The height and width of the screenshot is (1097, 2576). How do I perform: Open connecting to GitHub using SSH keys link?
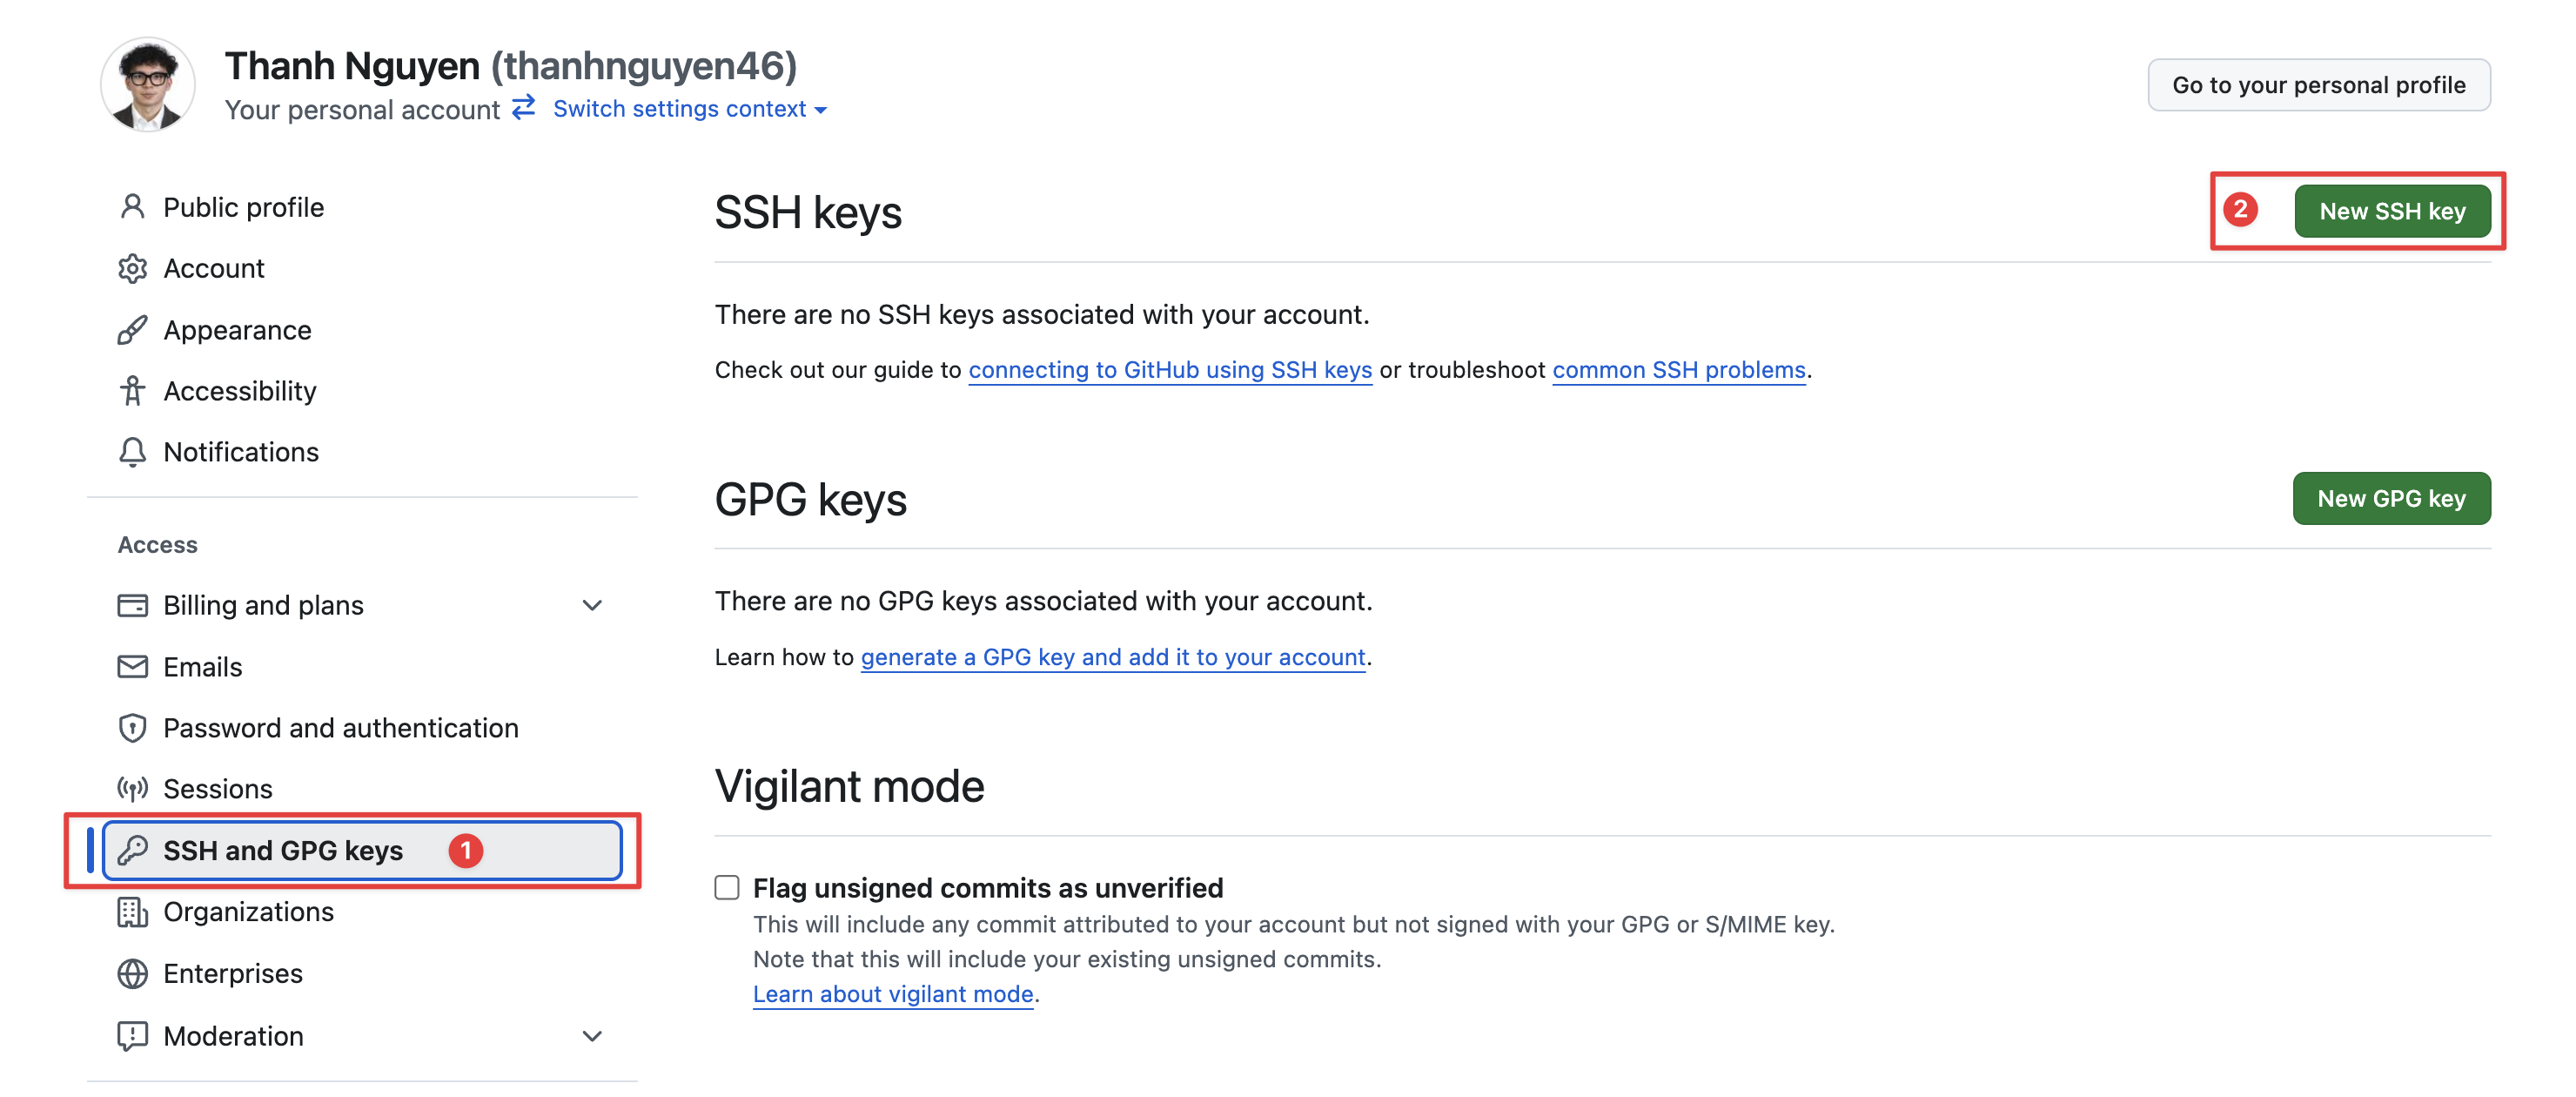coord(1169,370)
